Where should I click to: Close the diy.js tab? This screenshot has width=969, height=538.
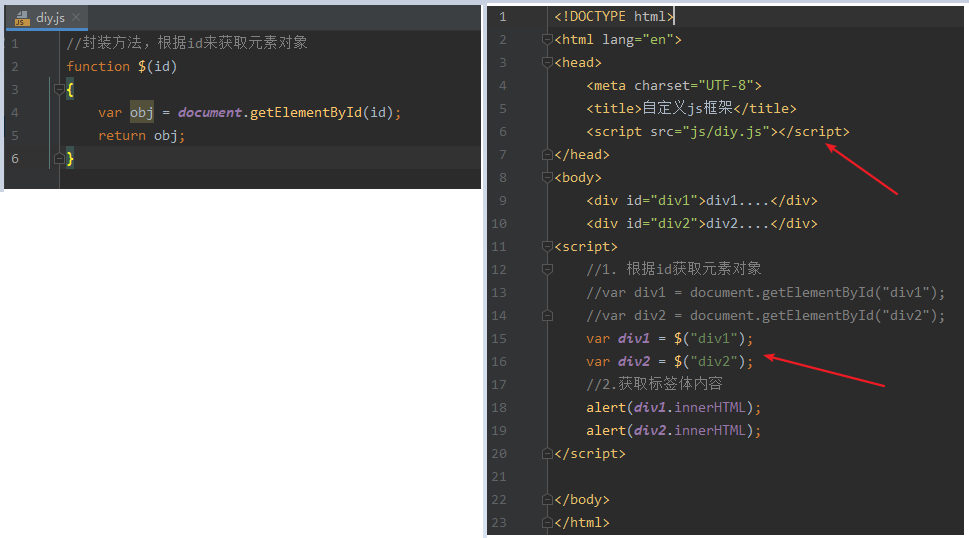(x=76, y=17)
